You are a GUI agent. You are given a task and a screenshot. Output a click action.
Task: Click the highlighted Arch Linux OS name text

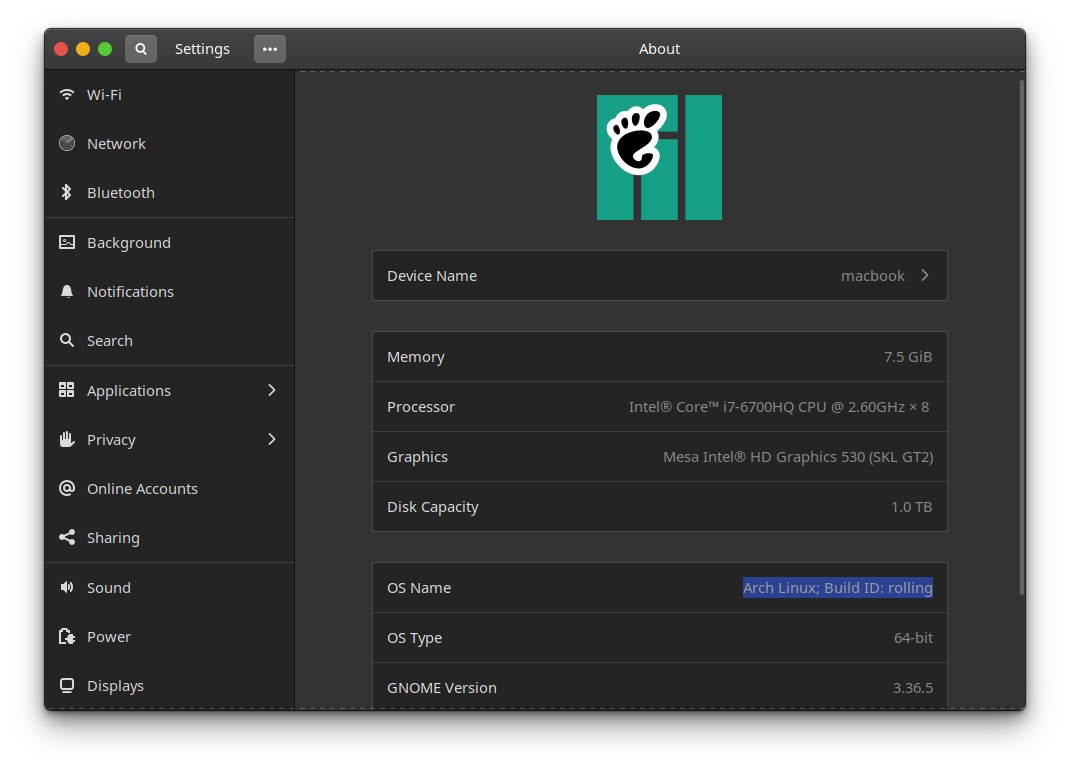click(837, 587)
